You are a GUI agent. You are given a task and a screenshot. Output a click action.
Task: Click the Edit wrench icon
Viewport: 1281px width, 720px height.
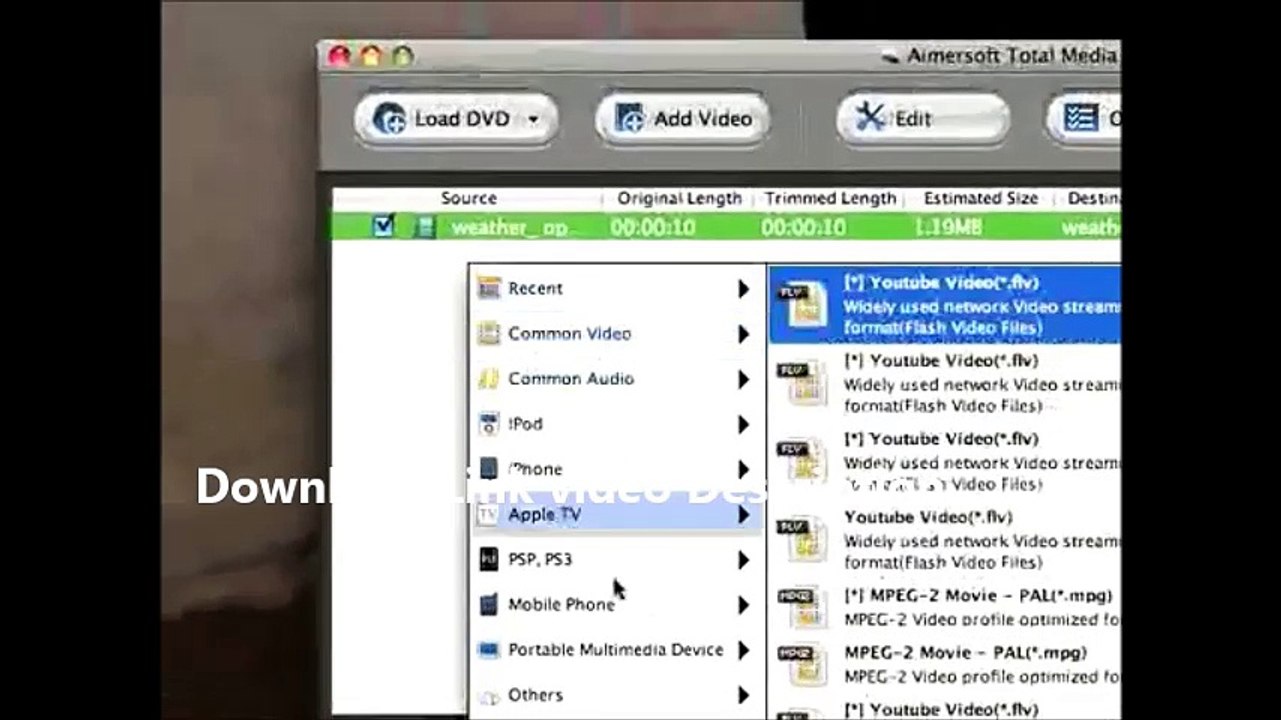[x=870, y=118]
